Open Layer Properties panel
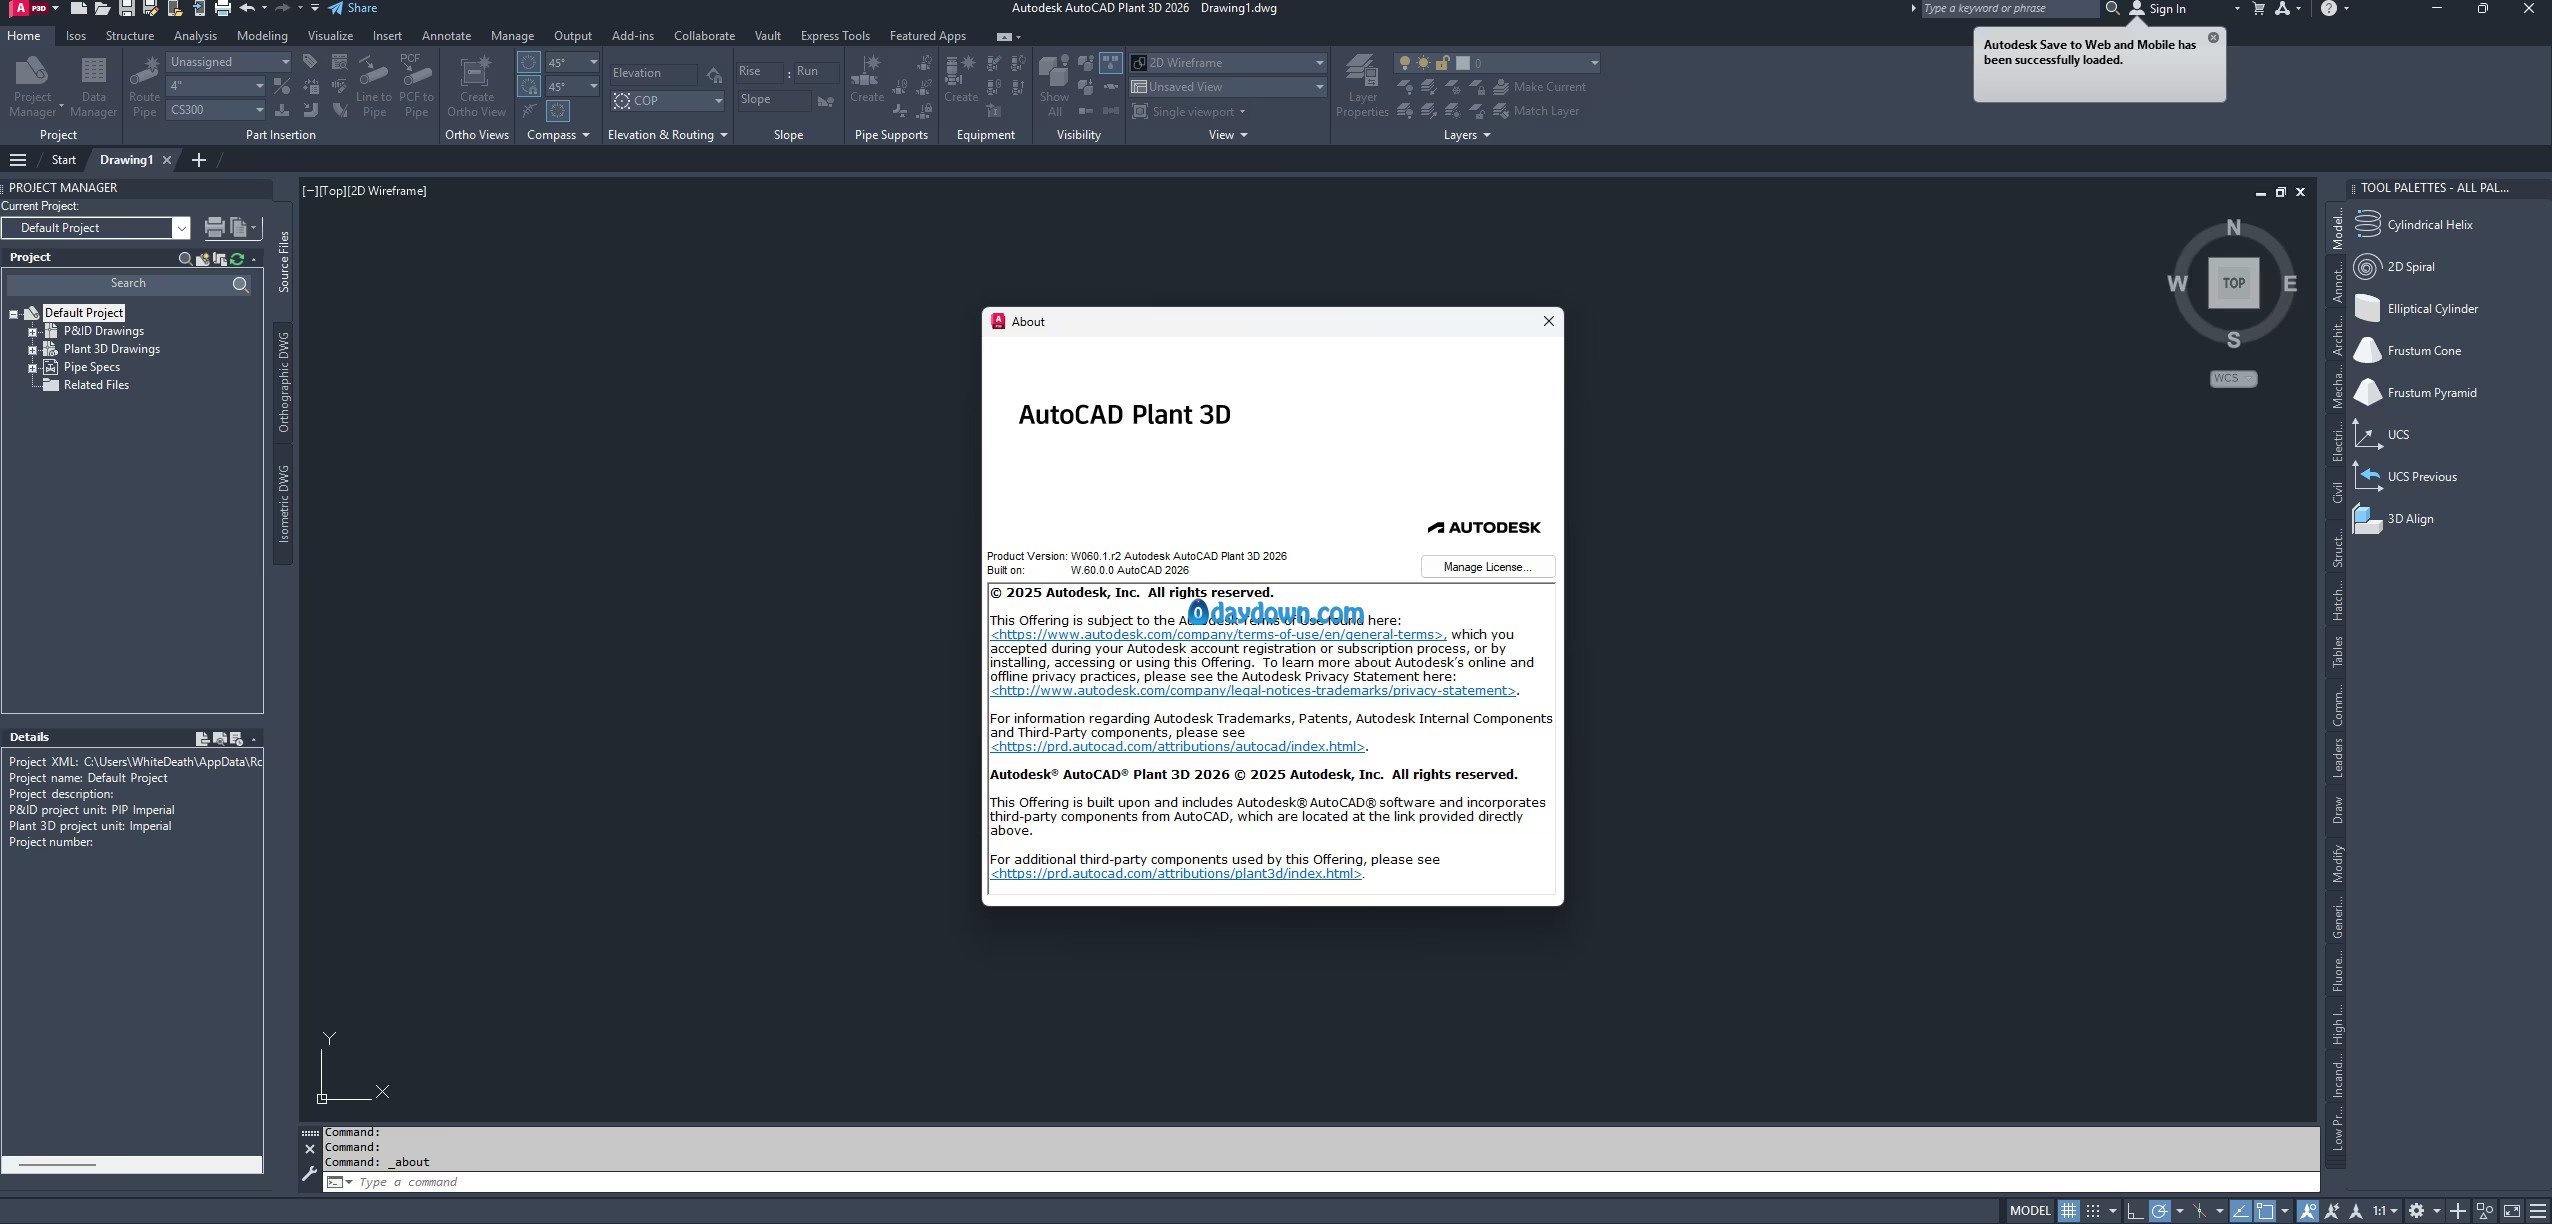 pos(1362,86)
